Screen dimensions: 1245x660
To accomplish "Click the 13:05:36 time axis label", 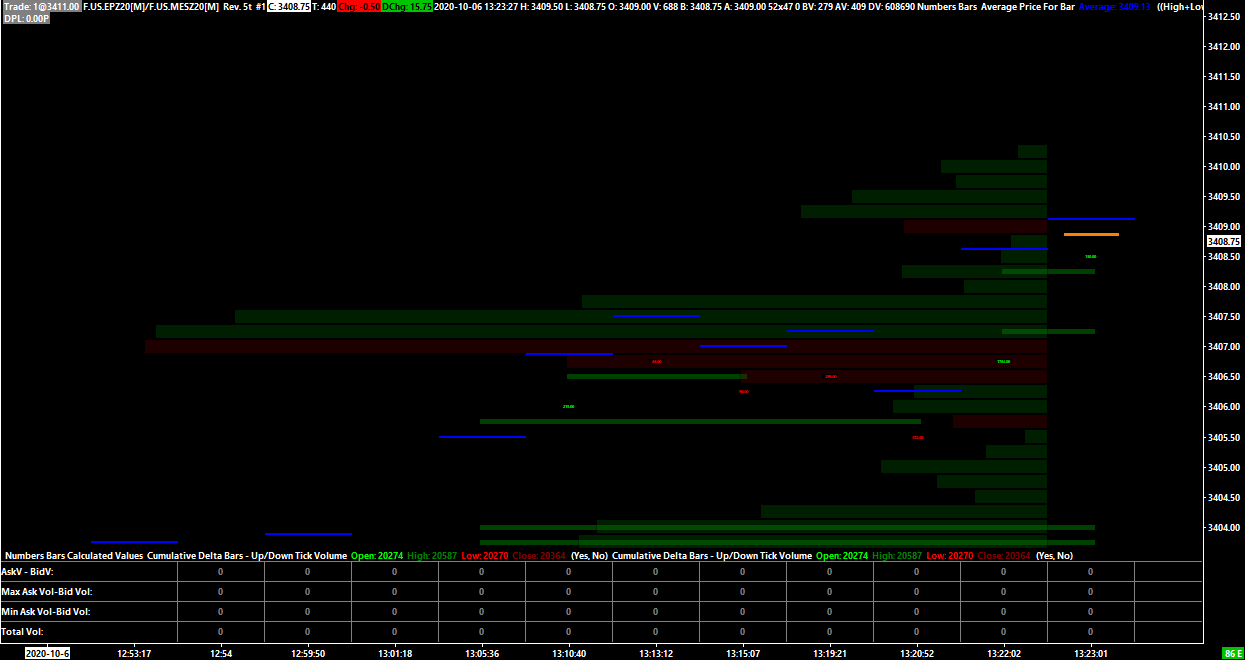I will coord(482,653).
